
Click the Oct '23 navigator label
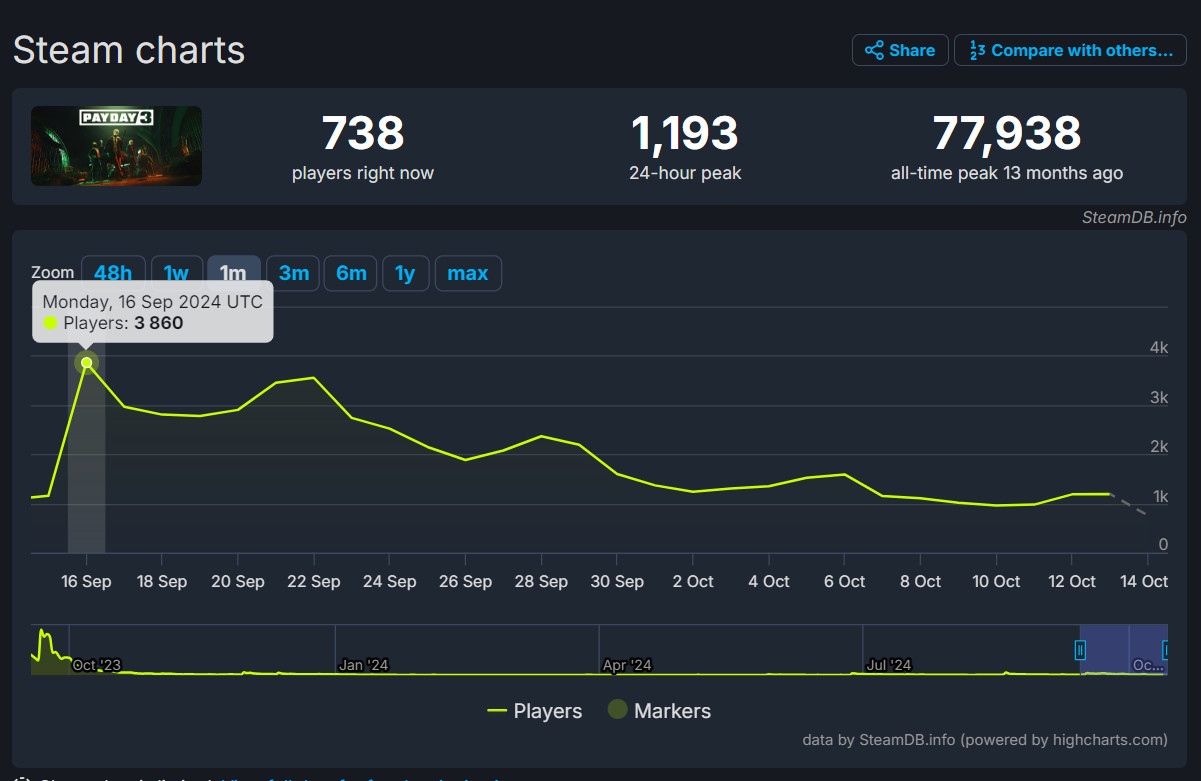tap(97, 665)
